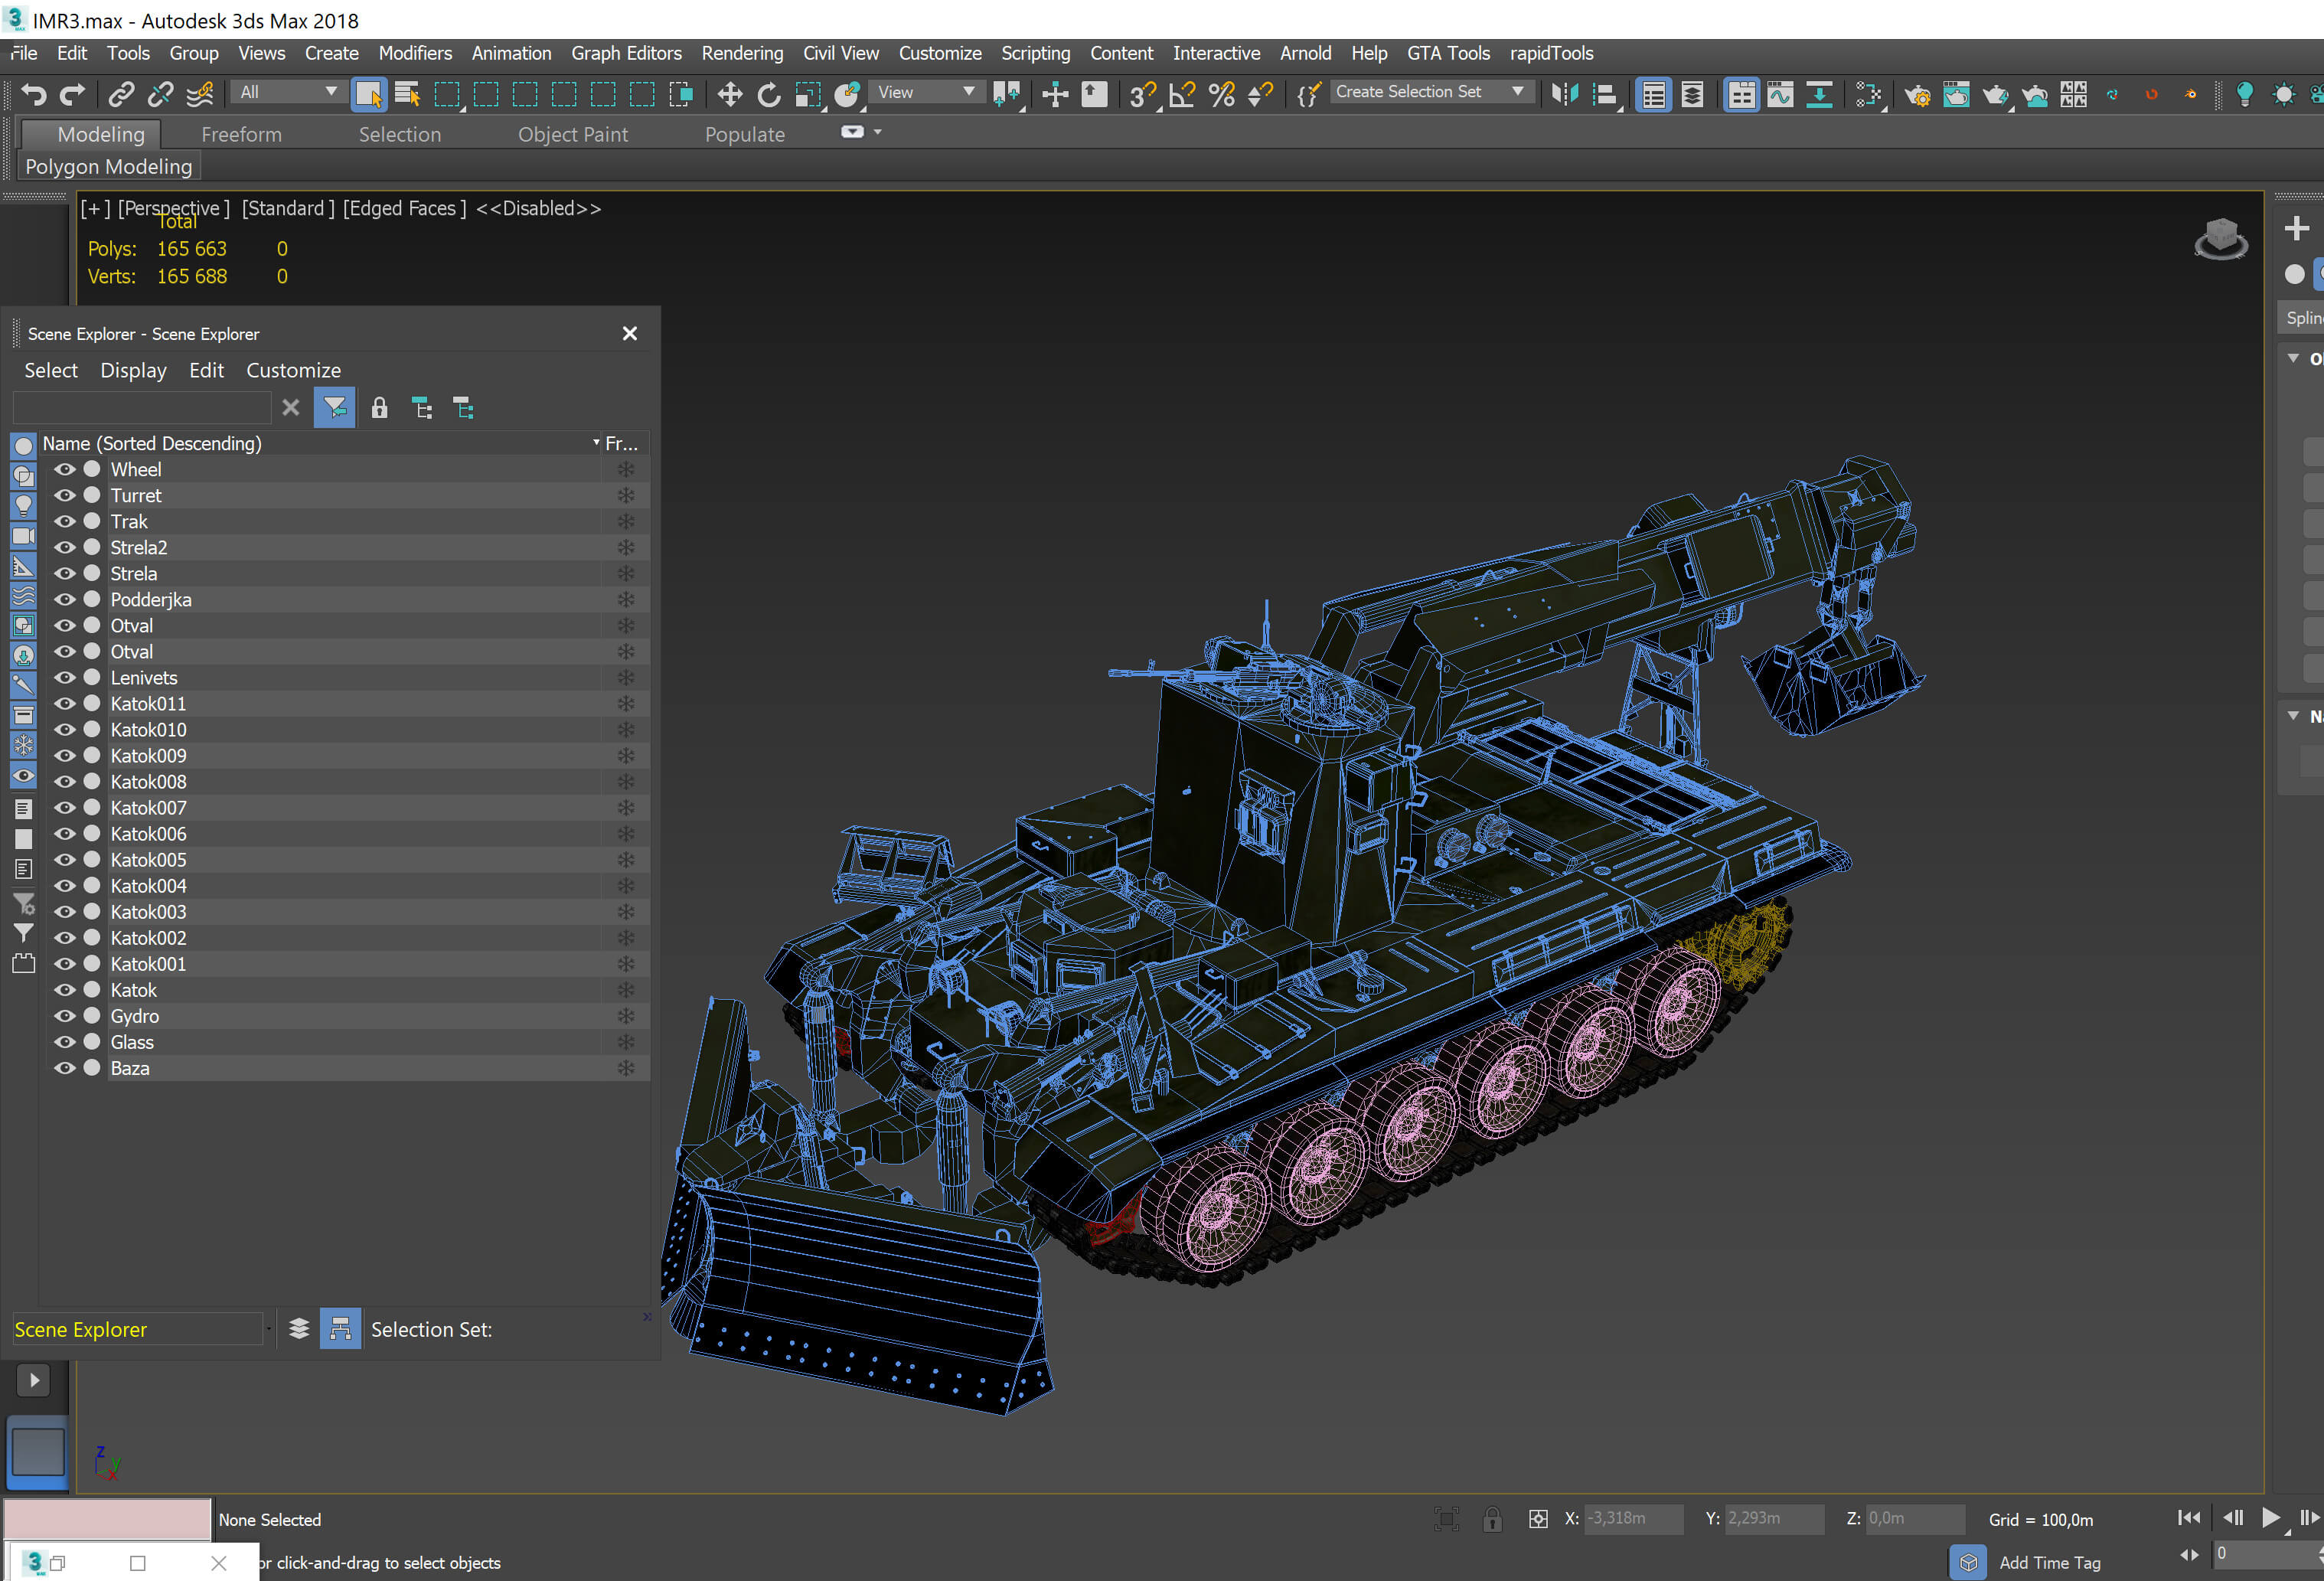This screenshot has width=2324, height=1581.
Task: Toggle the Scene Explorer toolbar icon
Action: [1653, 95]
